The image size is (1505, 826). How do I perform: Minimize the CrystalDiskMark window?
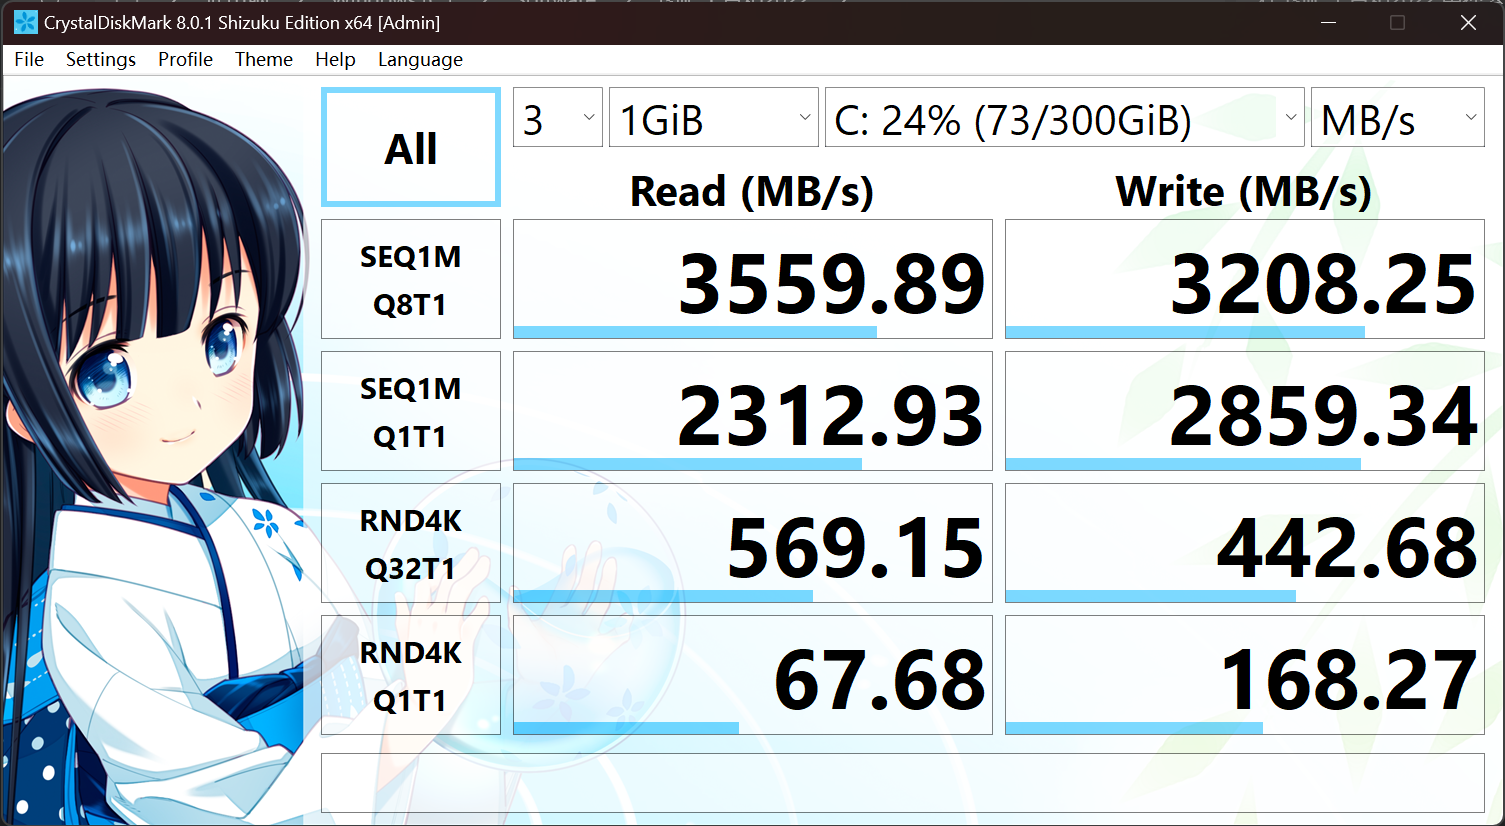click(1328, 22)
